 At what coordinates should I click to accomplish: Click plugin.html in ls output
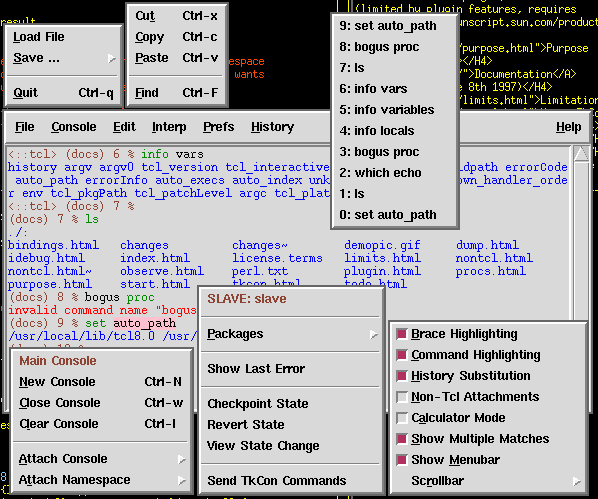click(x=382, y=271)
